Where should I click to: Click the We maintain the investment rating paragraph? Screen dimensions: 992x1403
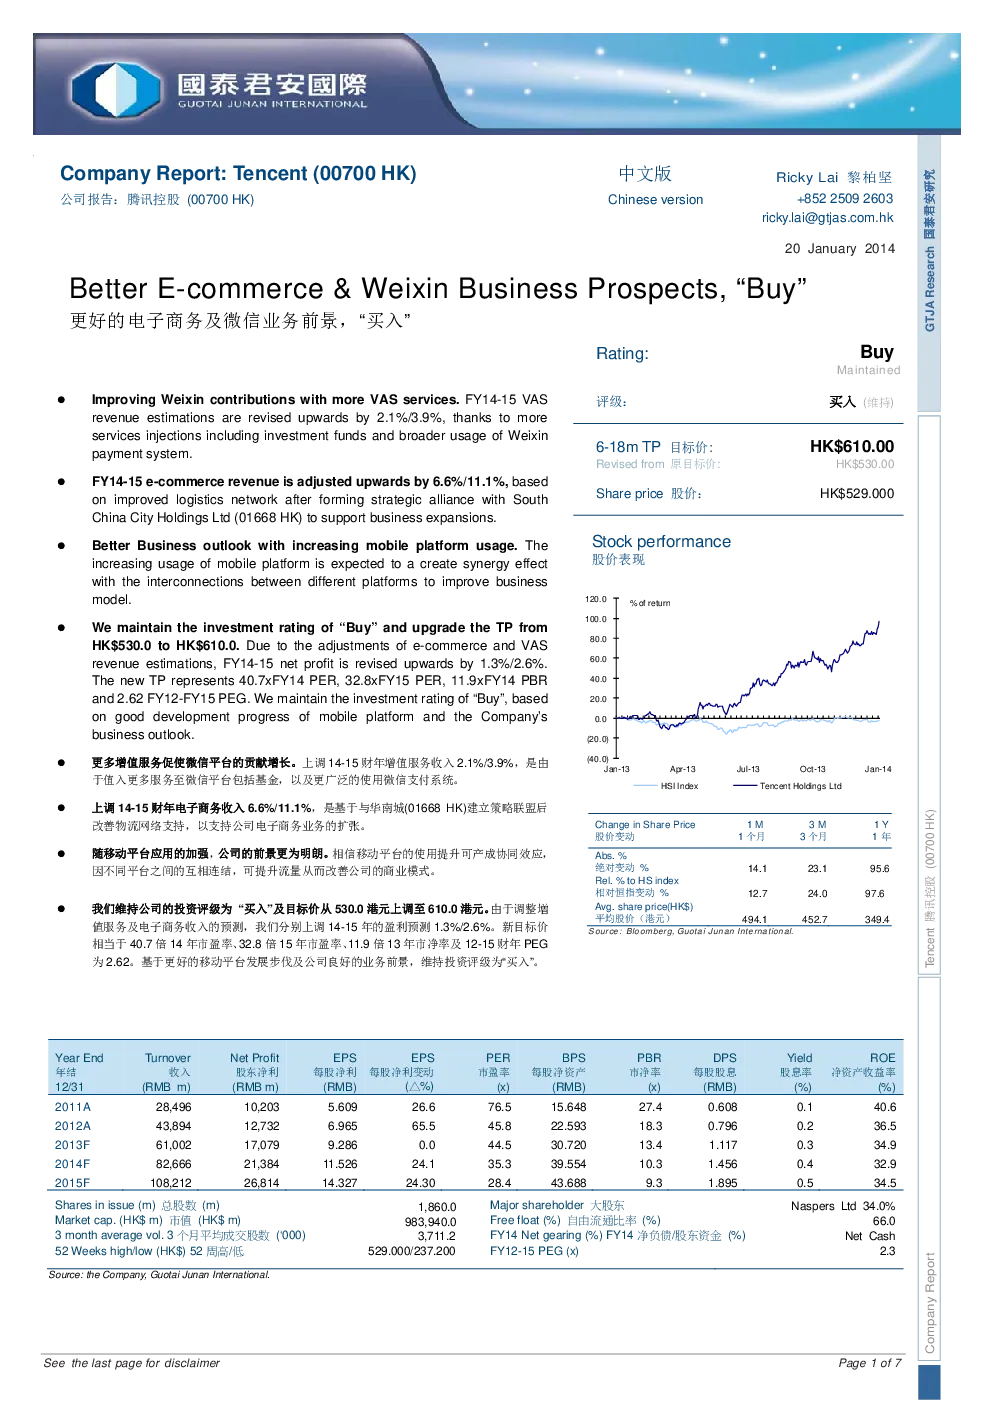click(320, 681)
